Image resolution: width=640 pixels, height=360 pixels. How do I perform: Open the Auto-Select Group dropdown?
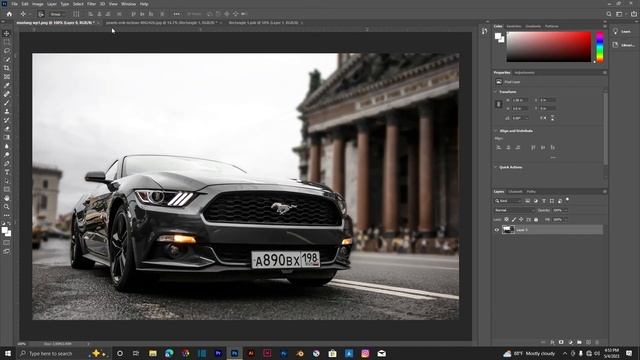pyautogui.click(x=57, y=14)
